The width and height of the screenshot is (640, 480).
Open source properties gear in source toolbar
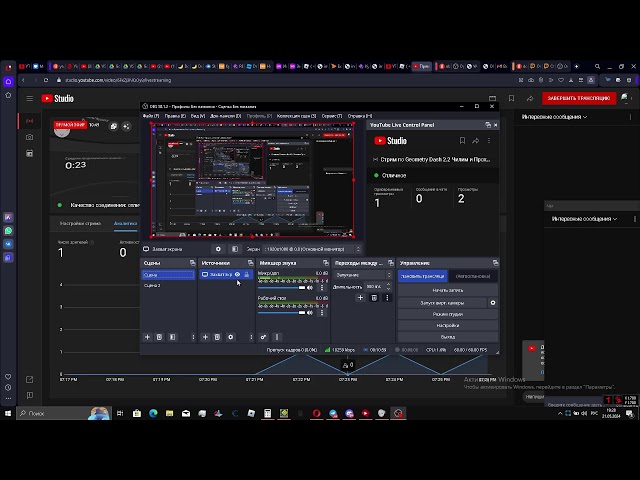[218, 249]
